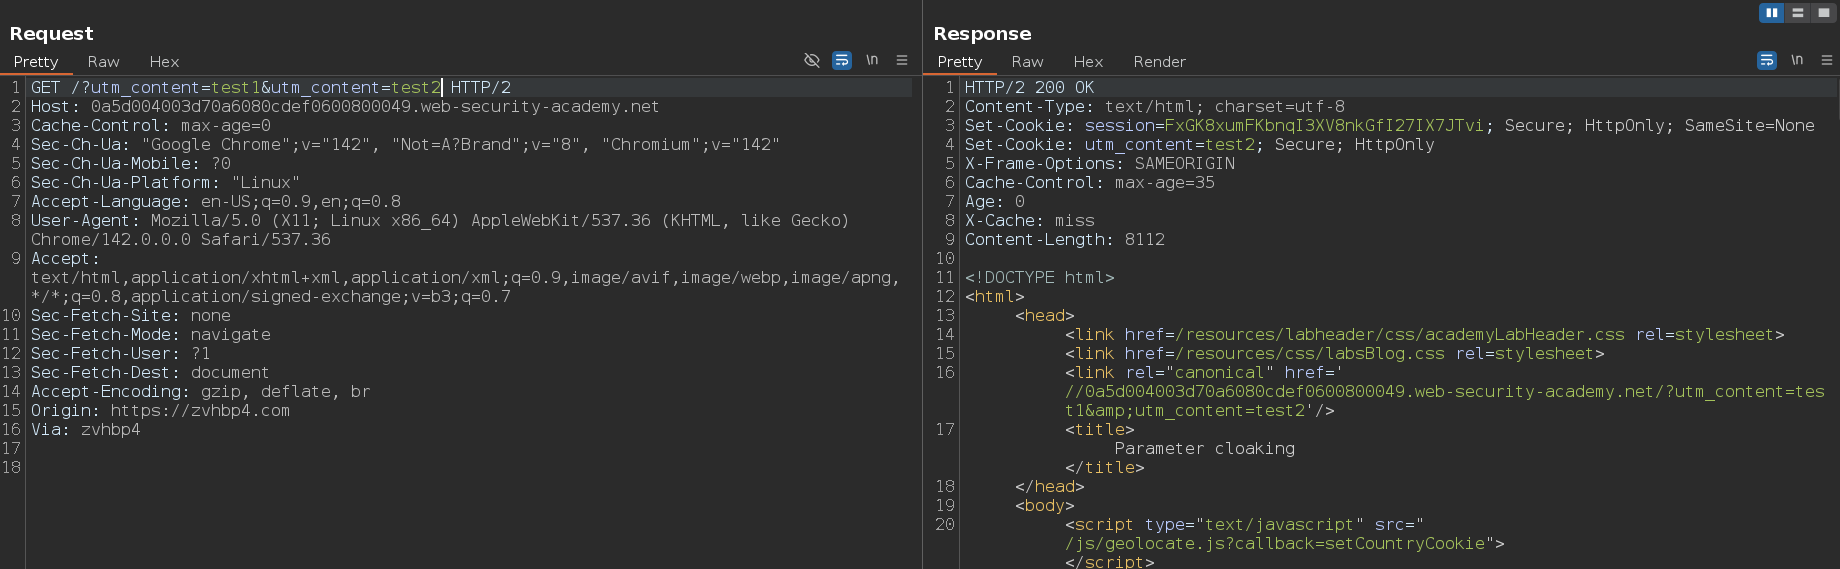Show non-printable characters in Request
The image size is (1840, 569).
pos(872,61)
